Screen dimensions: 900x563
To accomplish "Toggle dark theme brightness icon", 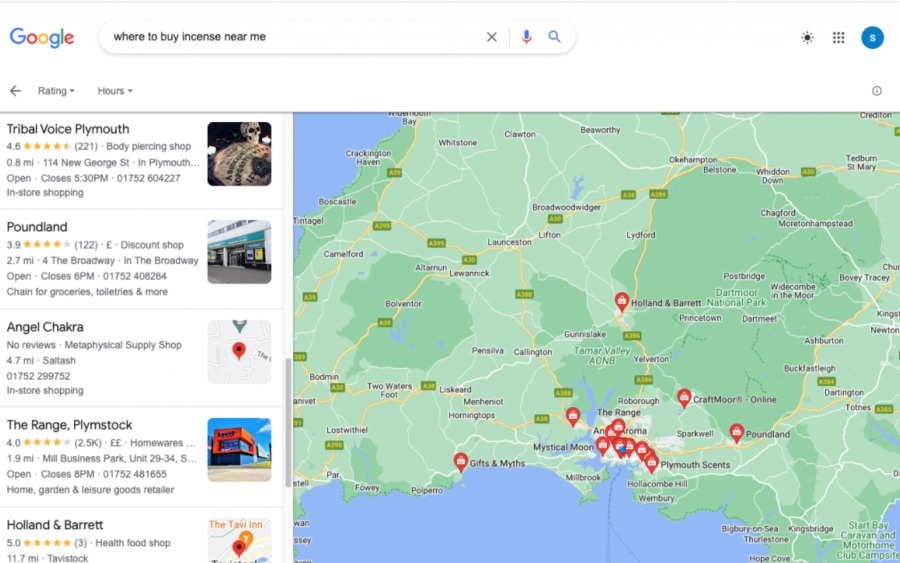I will pos(807,38).
